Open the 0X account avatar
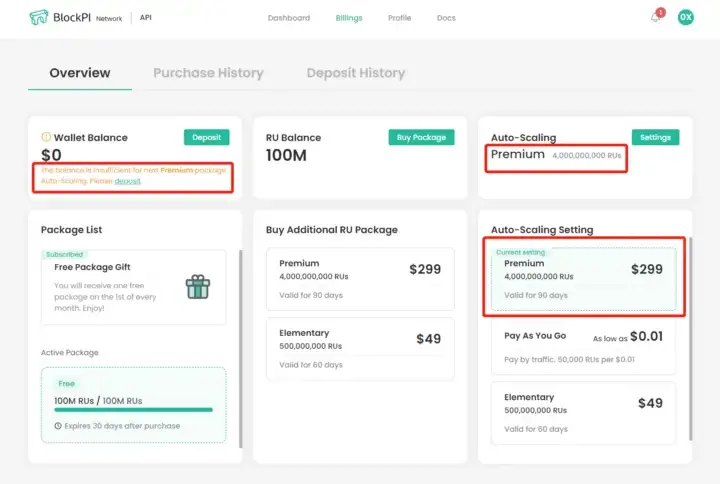The width and height of the screenshot is (720, 484). click(686, 17)
